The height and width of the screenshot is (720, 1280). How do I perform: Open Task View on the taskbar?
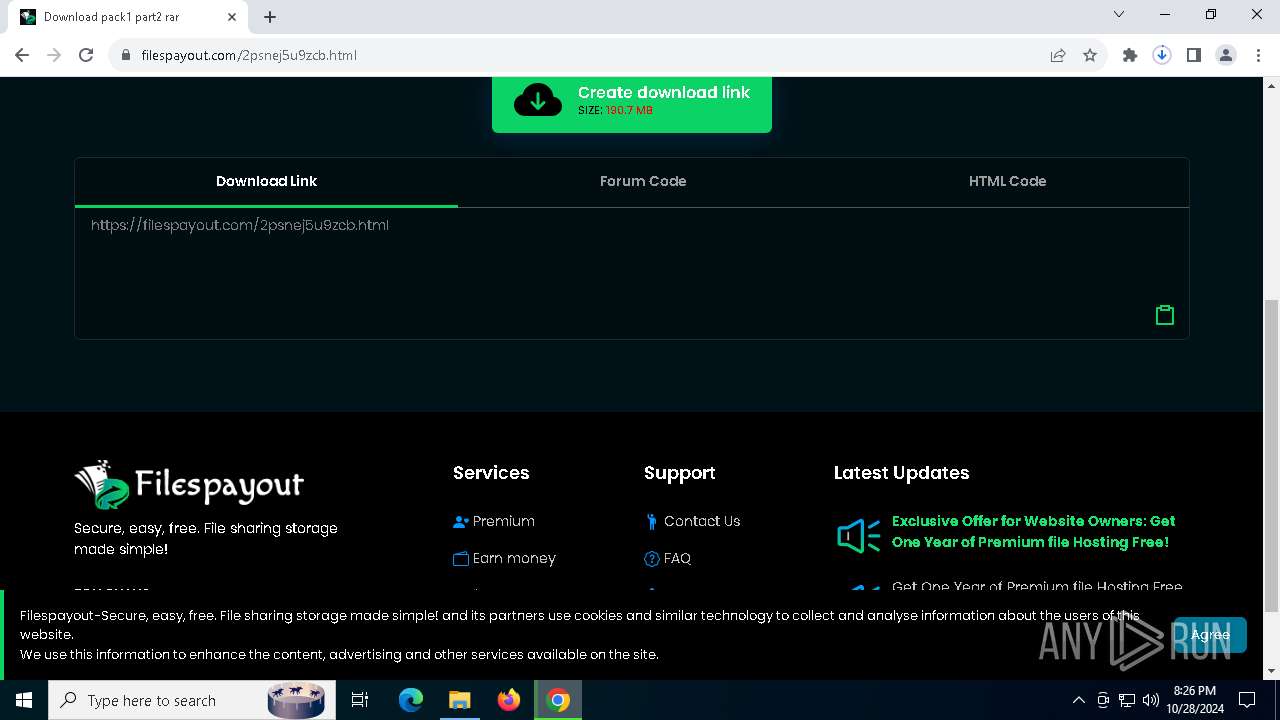pyautogui.click(x=360, y=700)
